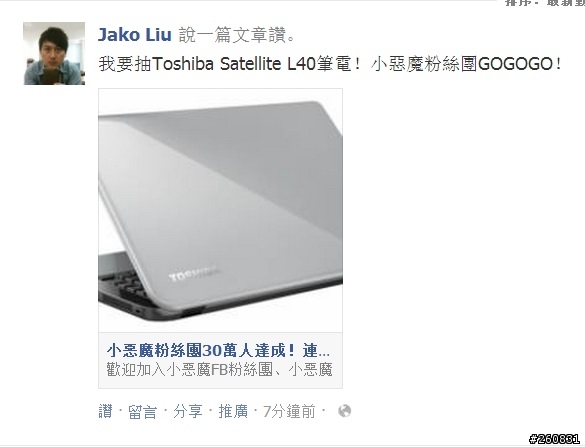
Task: Click the laptop keyboard area in preview
Action: 121,285
